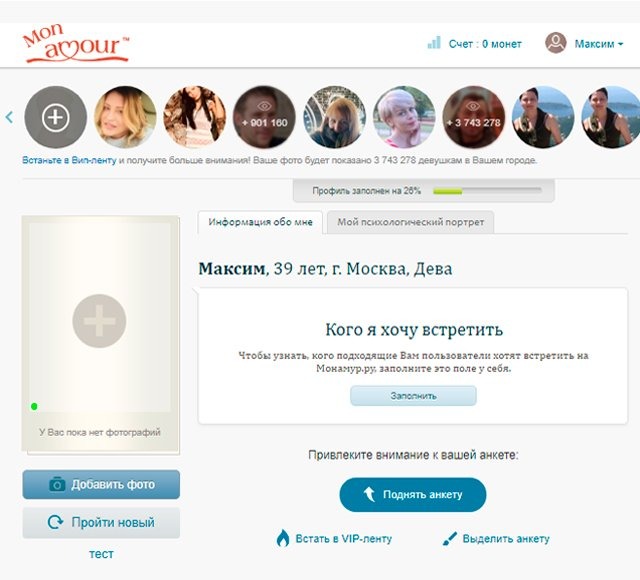Click the brush icon beside Выделить анкету
This screenshot has height=580, width=640.
point(449,539)
